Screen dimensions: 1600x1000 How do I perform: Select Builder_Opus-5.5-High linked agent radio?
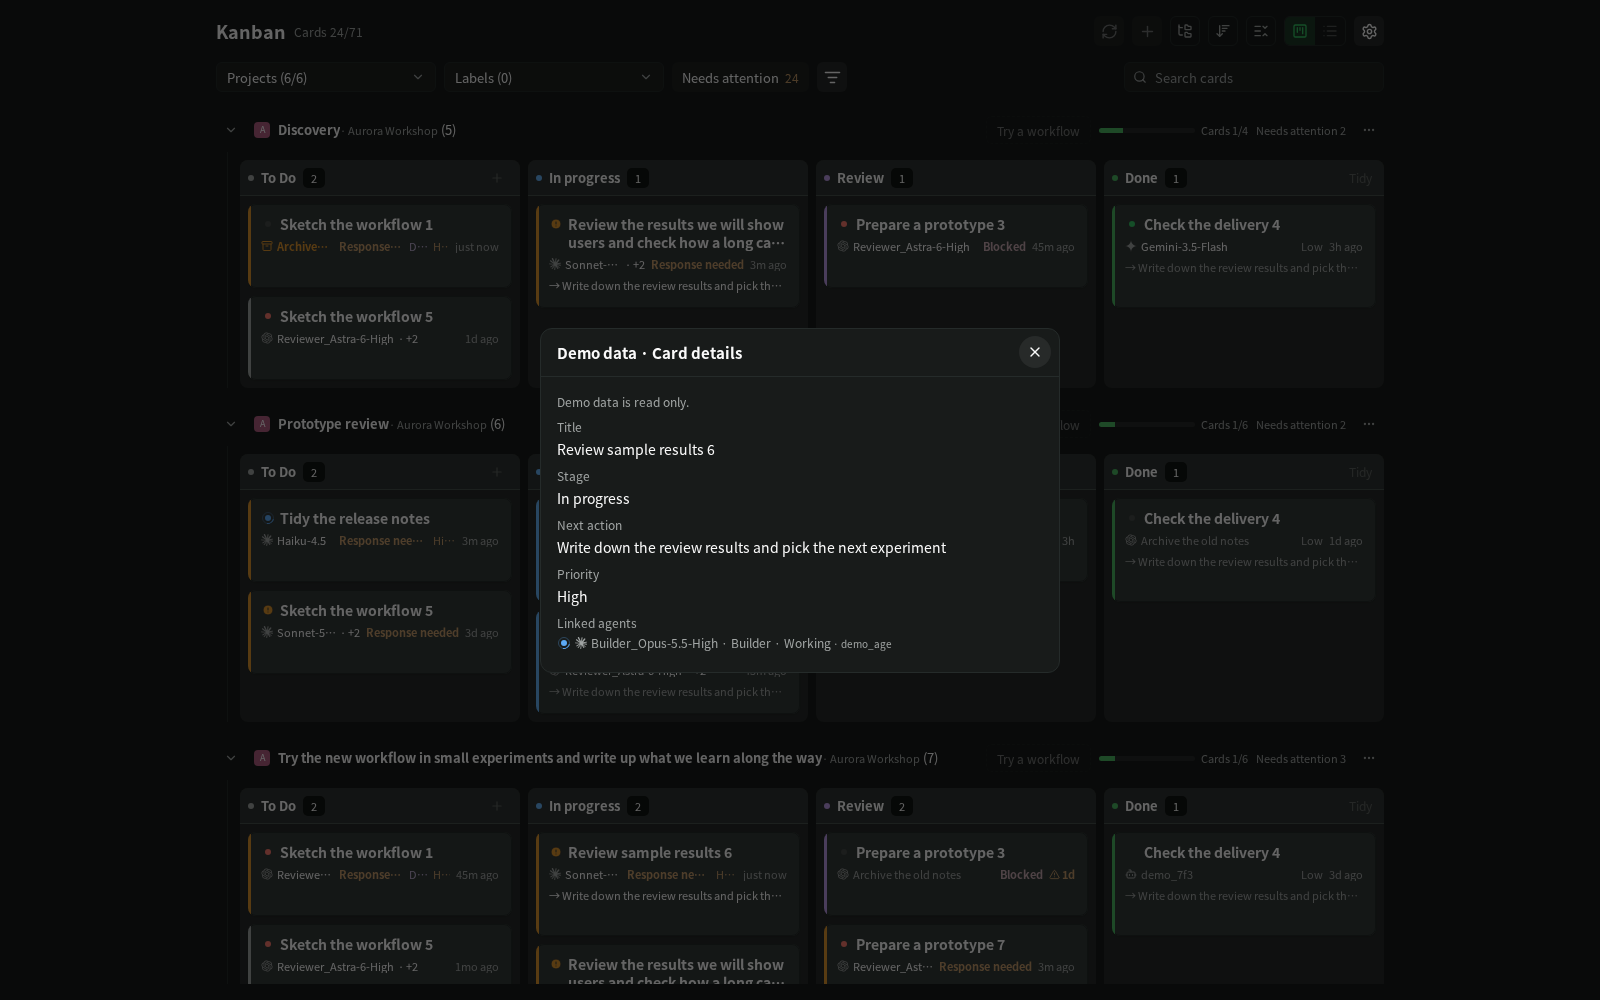tap(564, 644)
